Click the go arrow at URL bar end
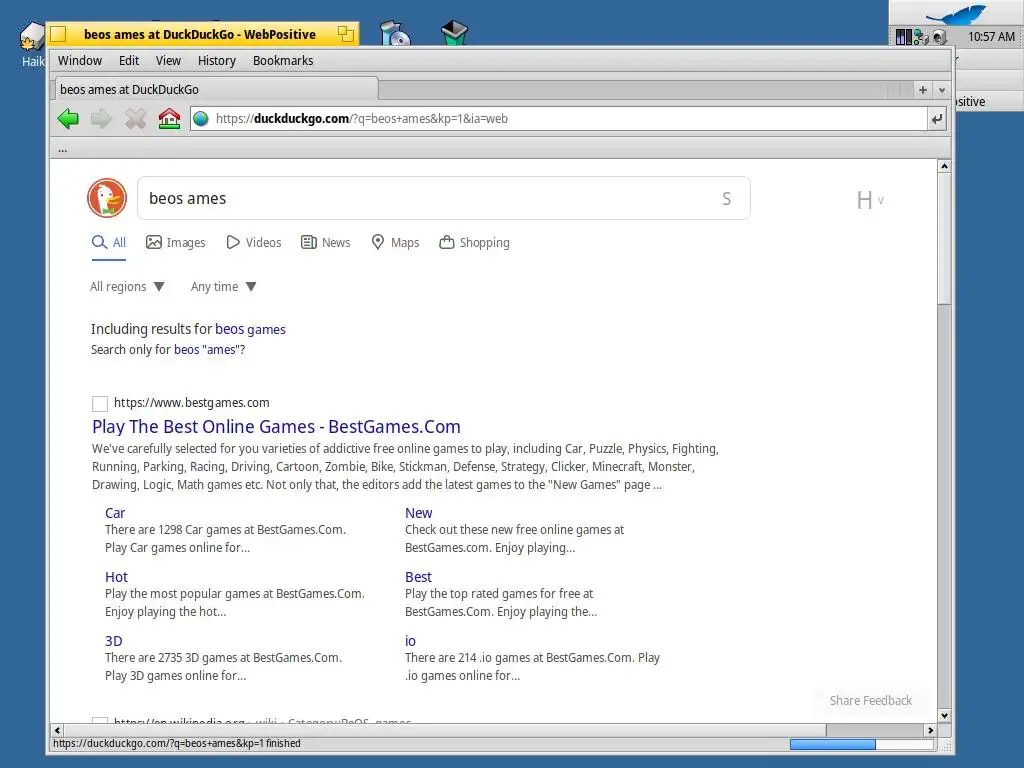The image size is (1024, 768). click(x=936, y=119)
